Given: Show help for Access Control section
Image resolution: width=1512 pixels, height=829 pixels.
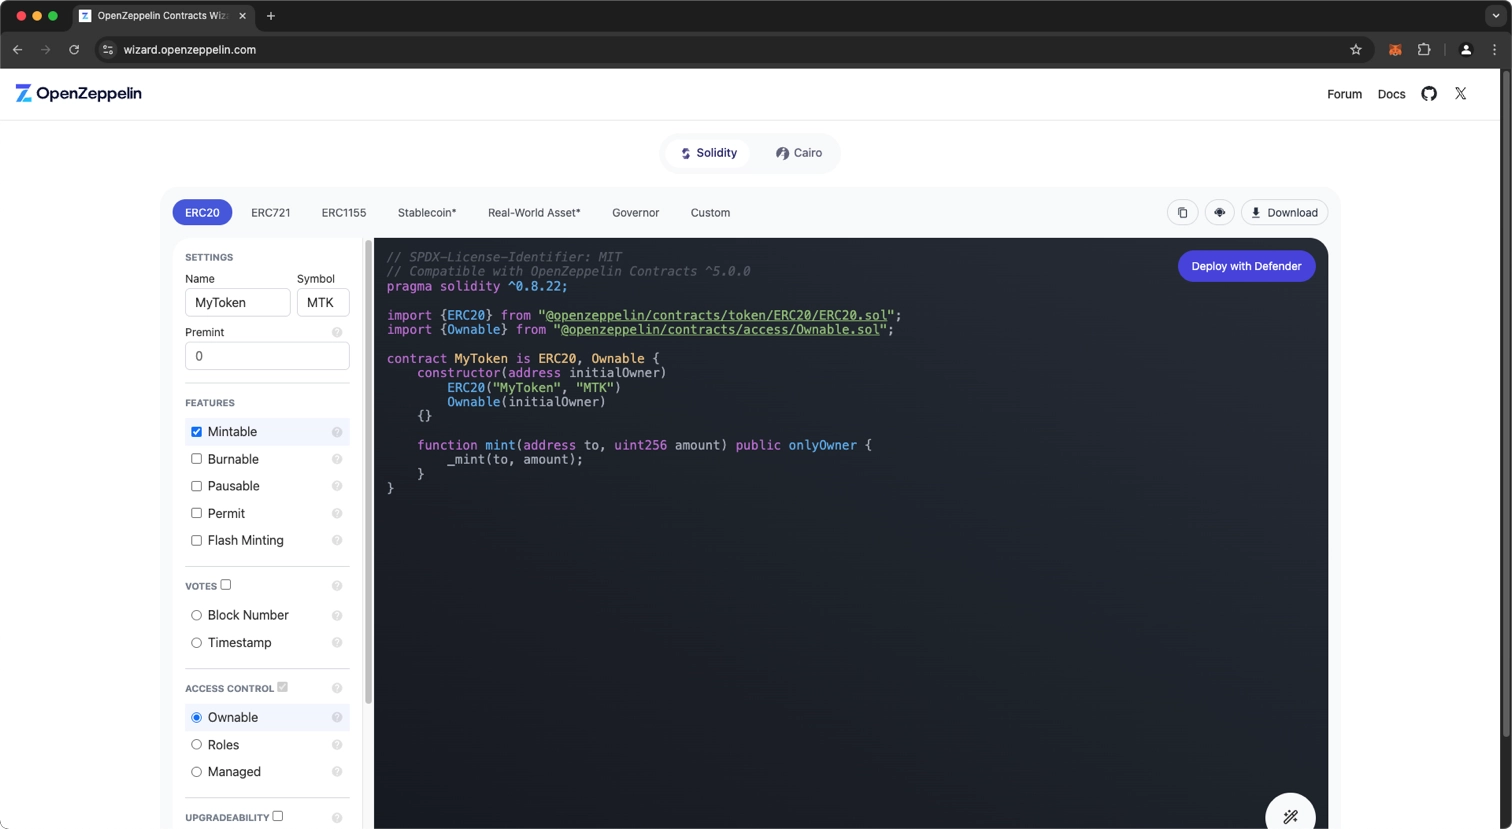Looking at the screenshot, I should [x=337, y=688].
